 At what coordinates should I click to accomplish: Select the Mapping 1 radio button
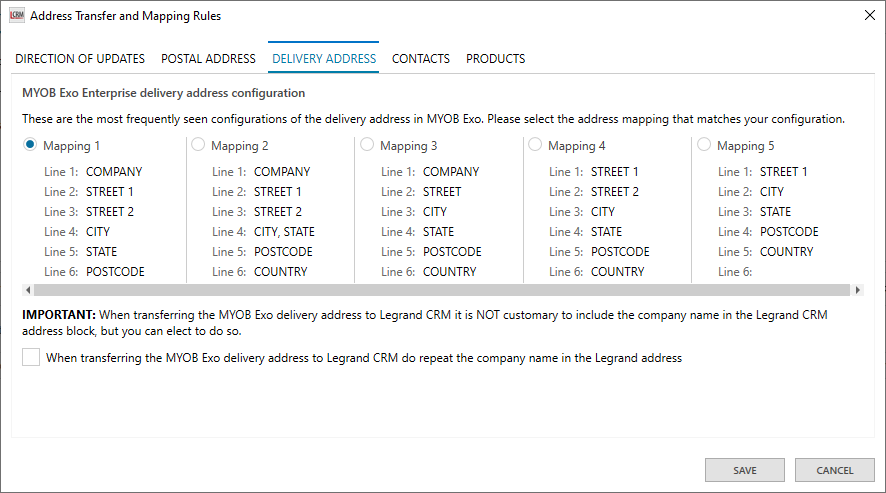(x=30, y=145)
